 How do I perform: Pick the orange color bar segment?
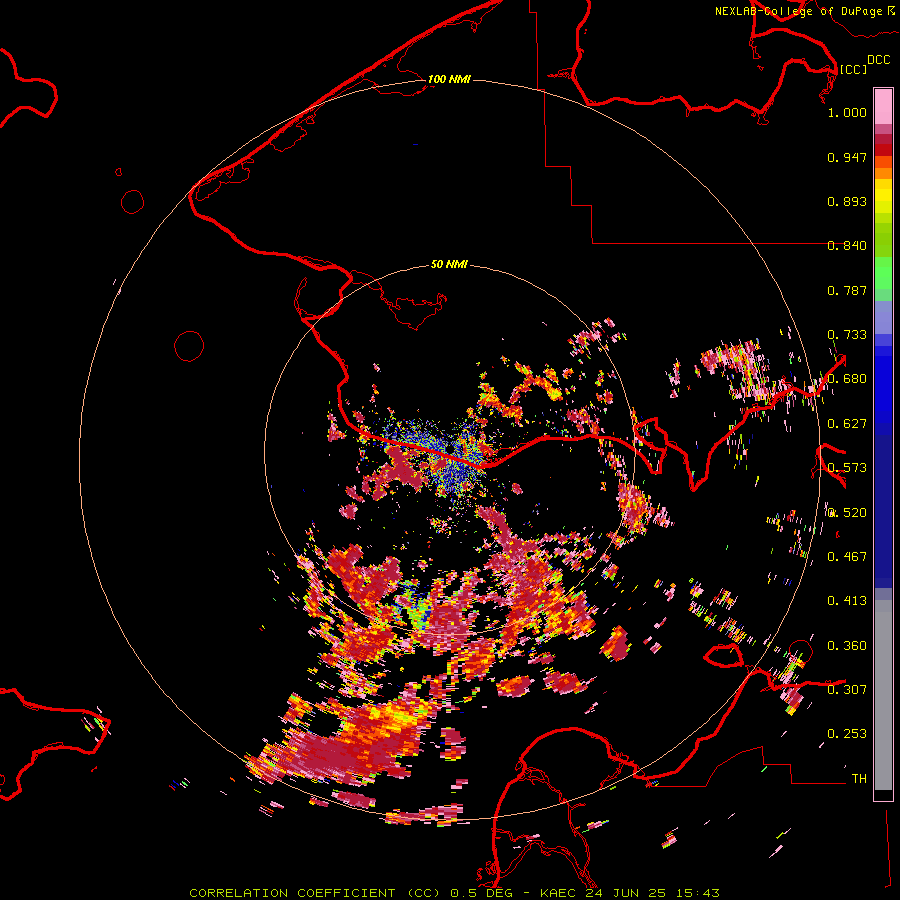point(883,173)
